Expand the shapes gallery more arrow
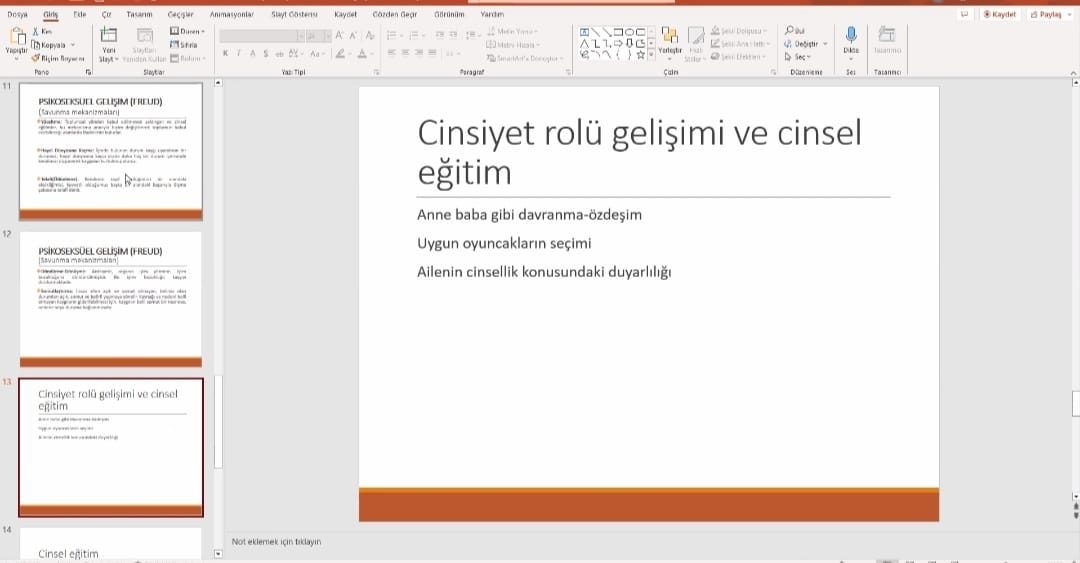Viewport: 1080px width, 563px height. click(651, 54)
